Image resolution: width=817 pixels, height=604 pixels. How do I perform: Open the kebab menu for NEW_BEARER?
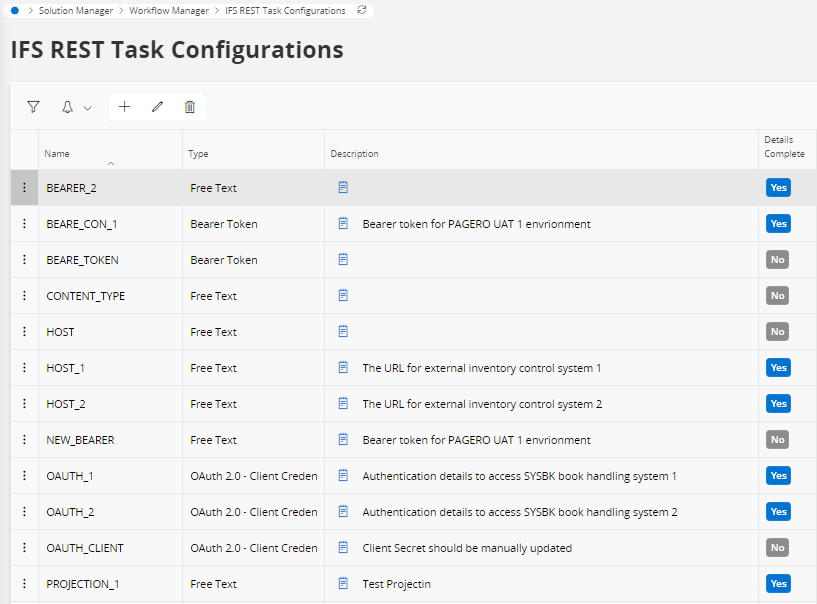pyautogui.click(x=23, y=439)
